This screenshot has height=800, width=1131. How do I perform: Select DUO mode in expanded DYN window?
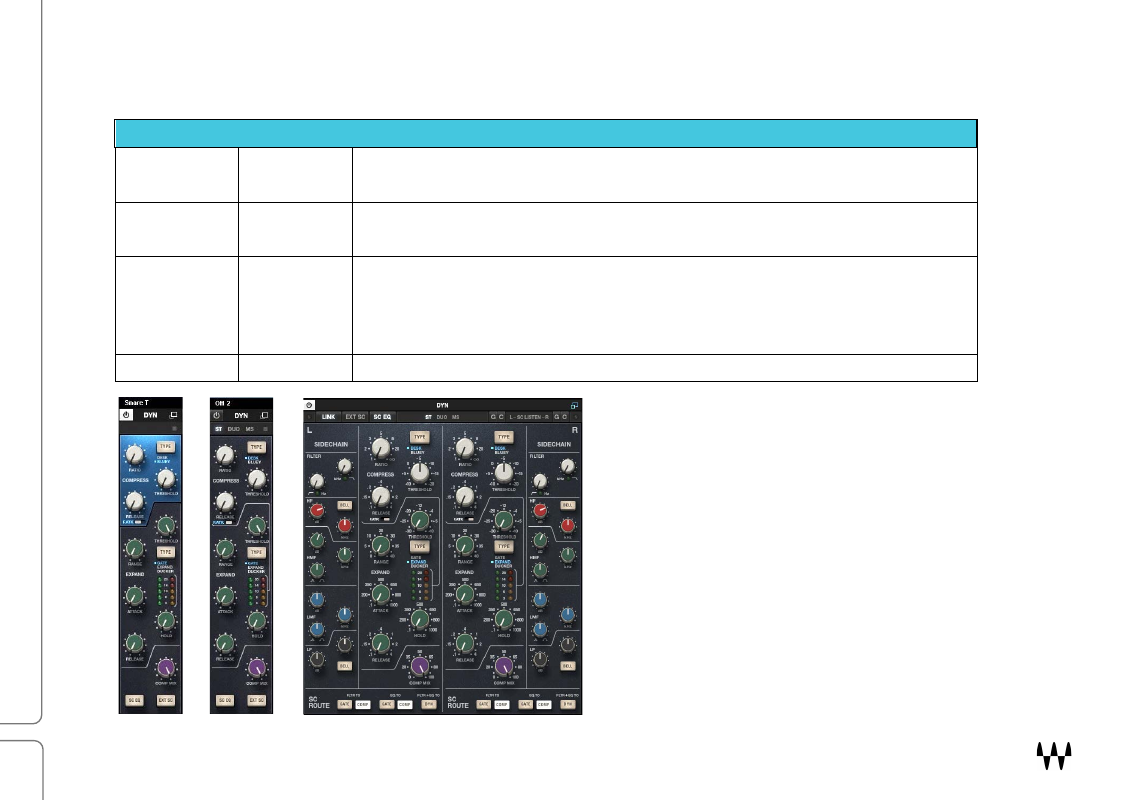[441, 417]
